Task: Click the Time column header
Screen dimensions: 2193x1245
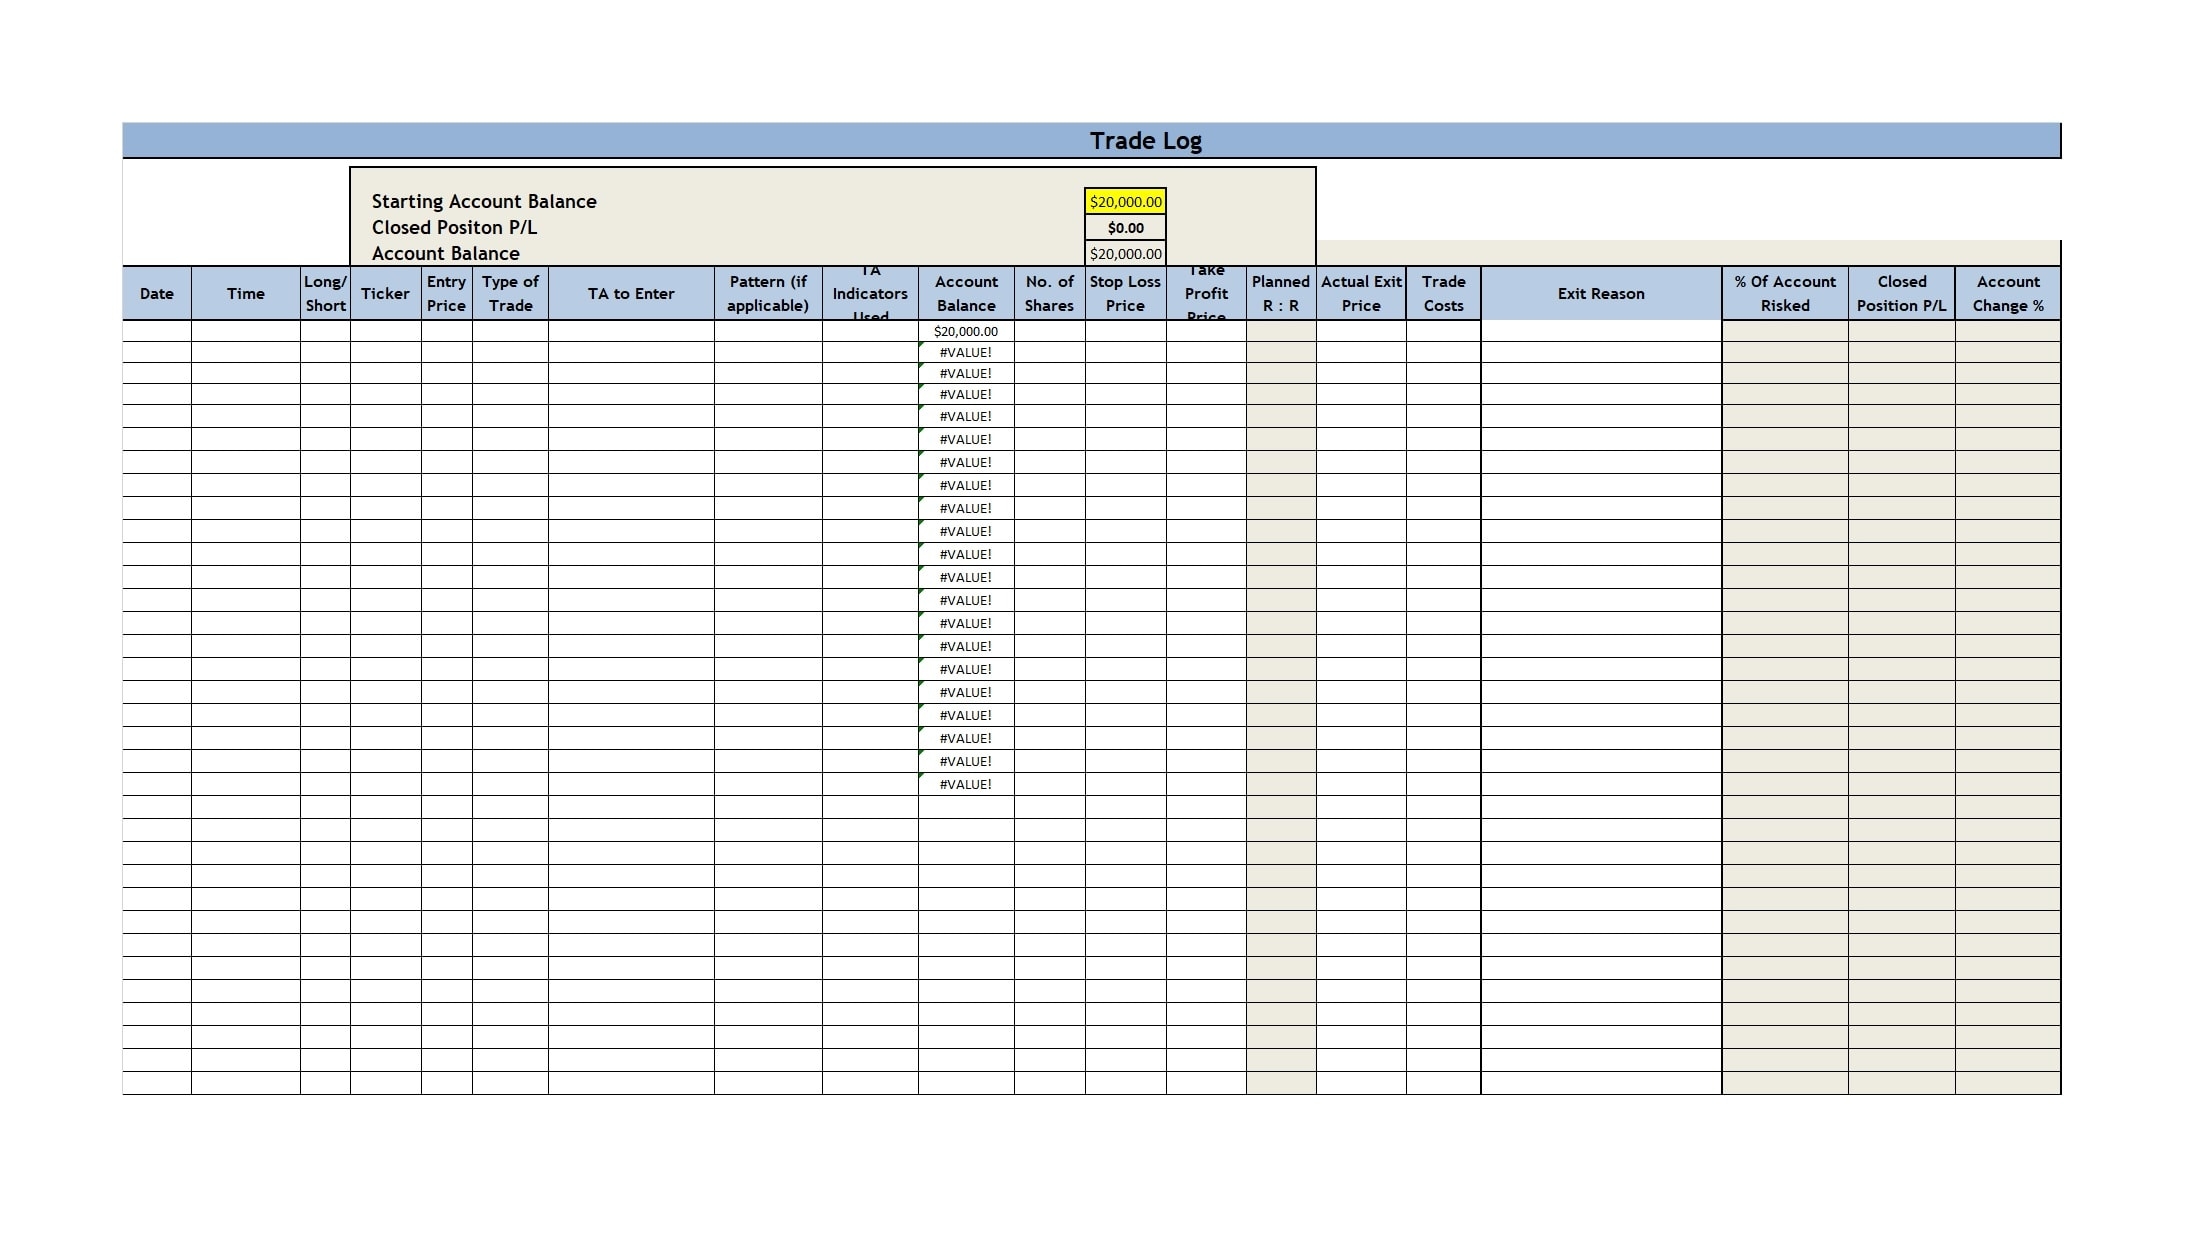Action: point(246,293)
